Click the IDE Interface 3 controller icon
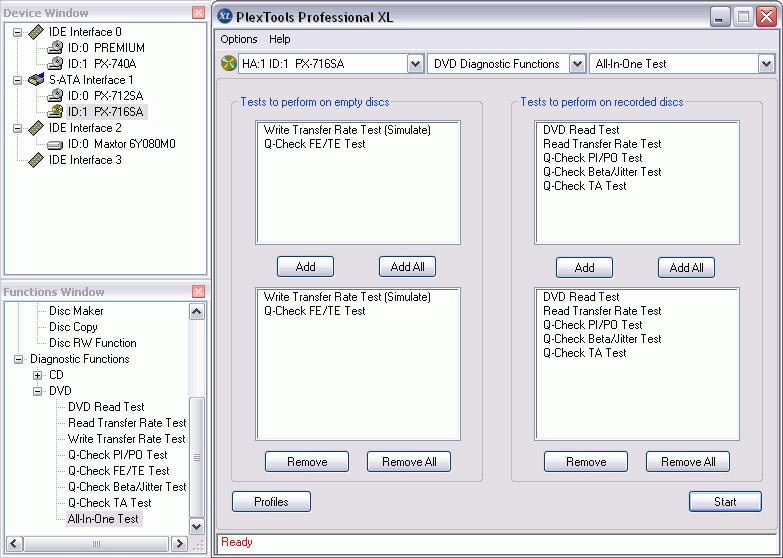 point(36,160)
